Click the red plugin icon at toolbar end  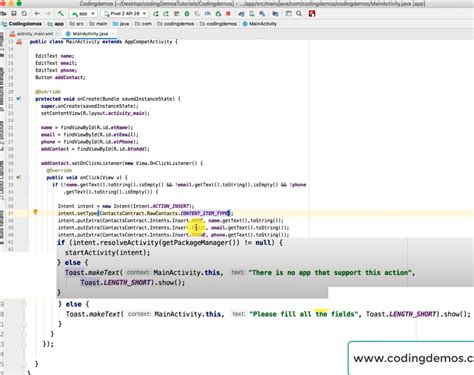tap(312, 14)
